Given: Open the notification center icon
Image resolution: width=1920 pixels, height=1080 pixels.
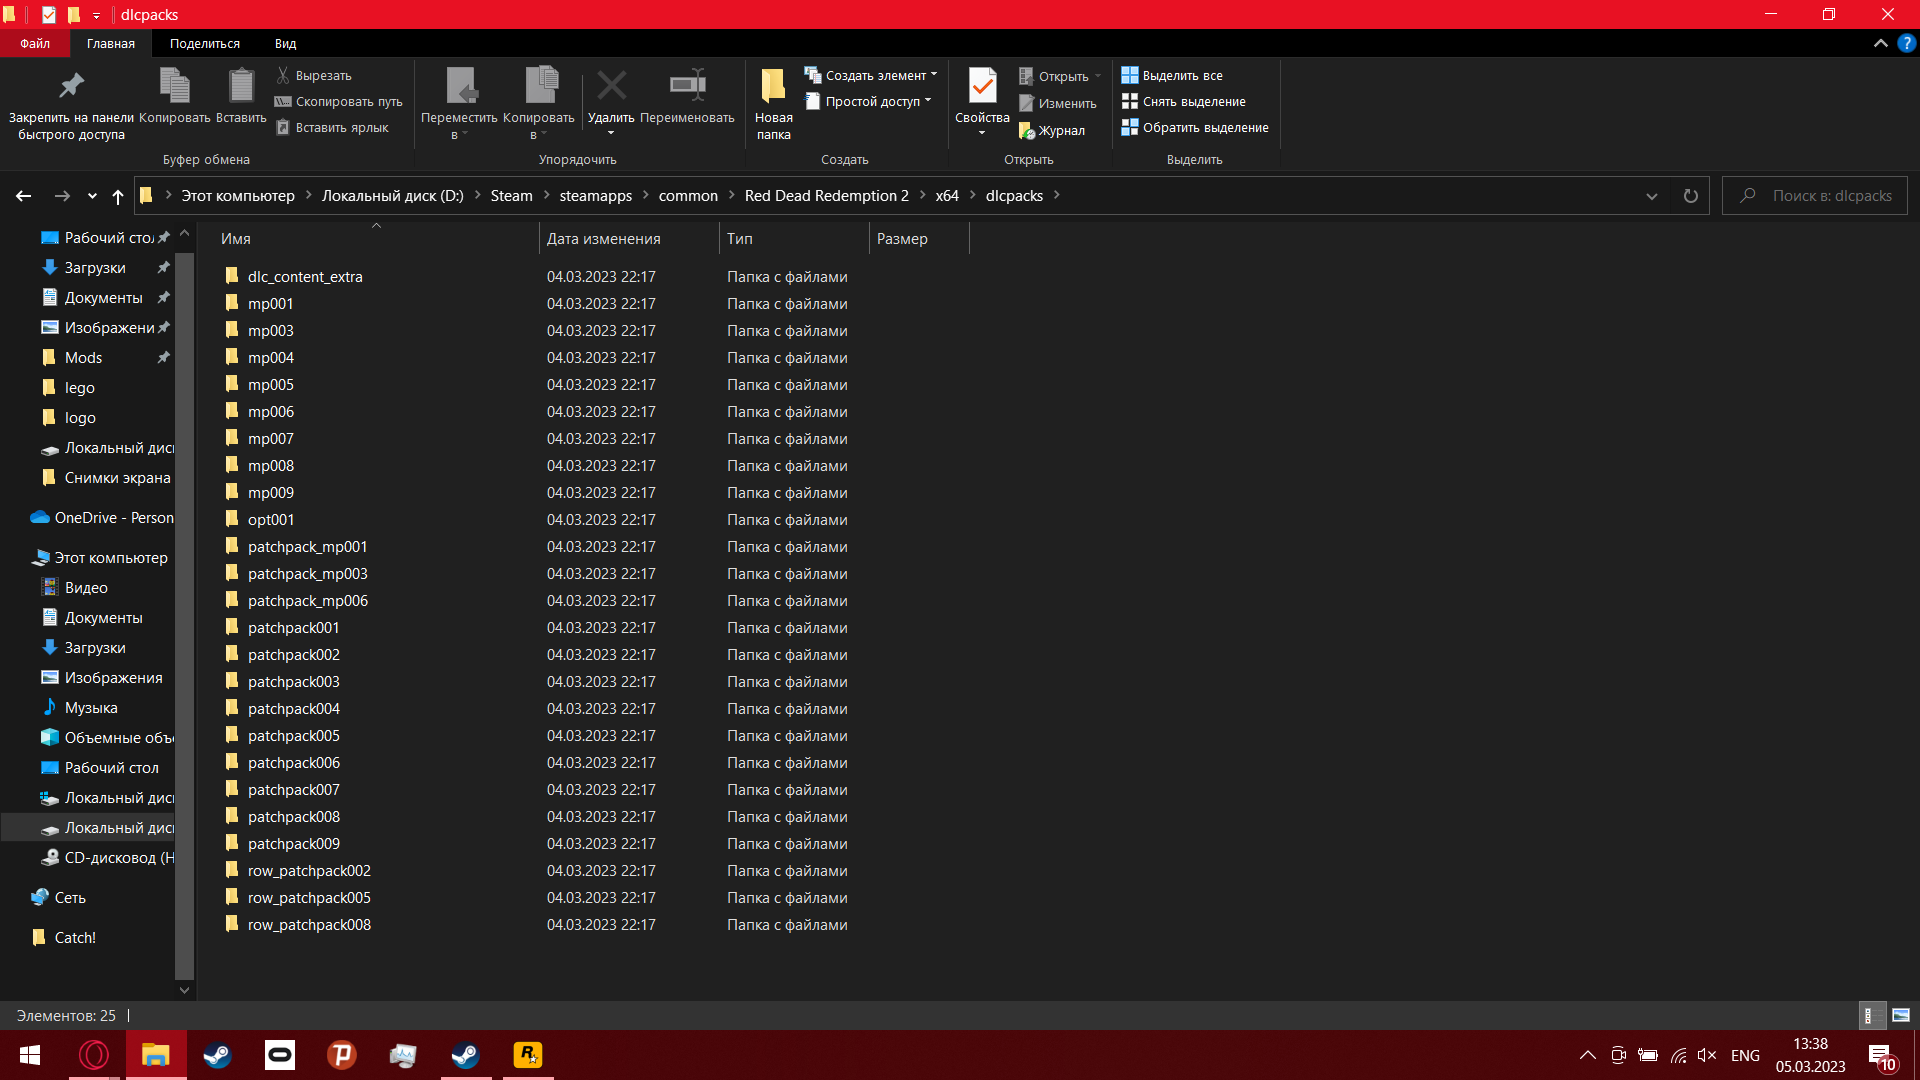Looking at the screenshot, I should [1882, 1056].
